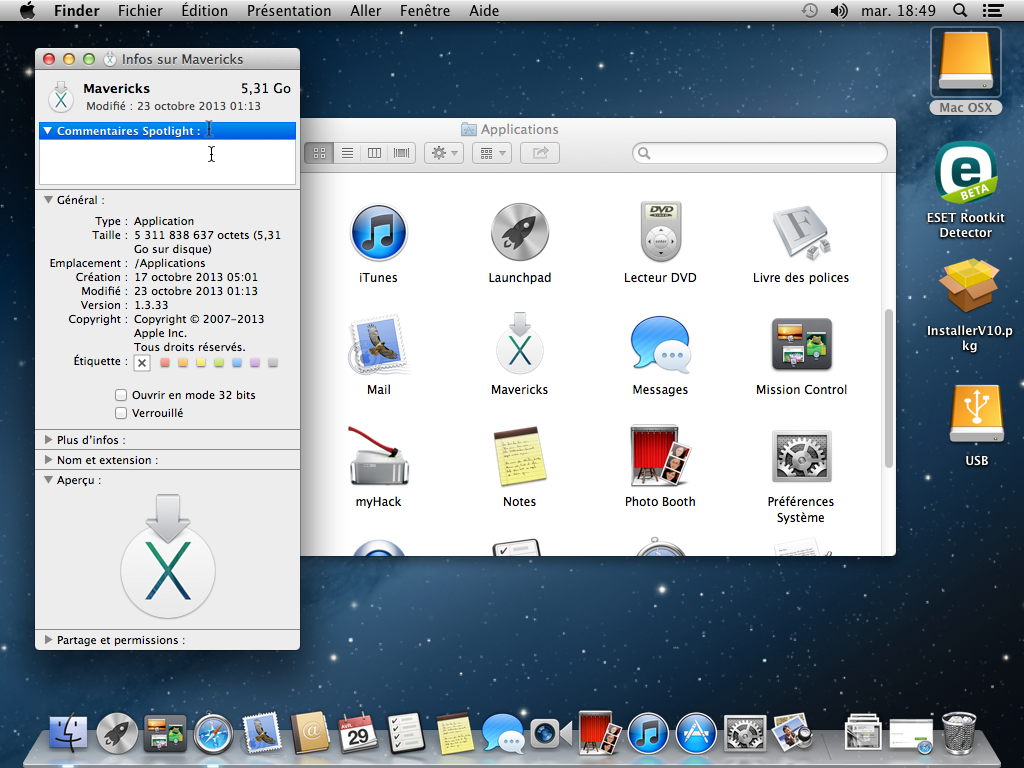Click the Finder search field
The image size is (1024, 768).
pyautogui.click(x=760, y=153)
